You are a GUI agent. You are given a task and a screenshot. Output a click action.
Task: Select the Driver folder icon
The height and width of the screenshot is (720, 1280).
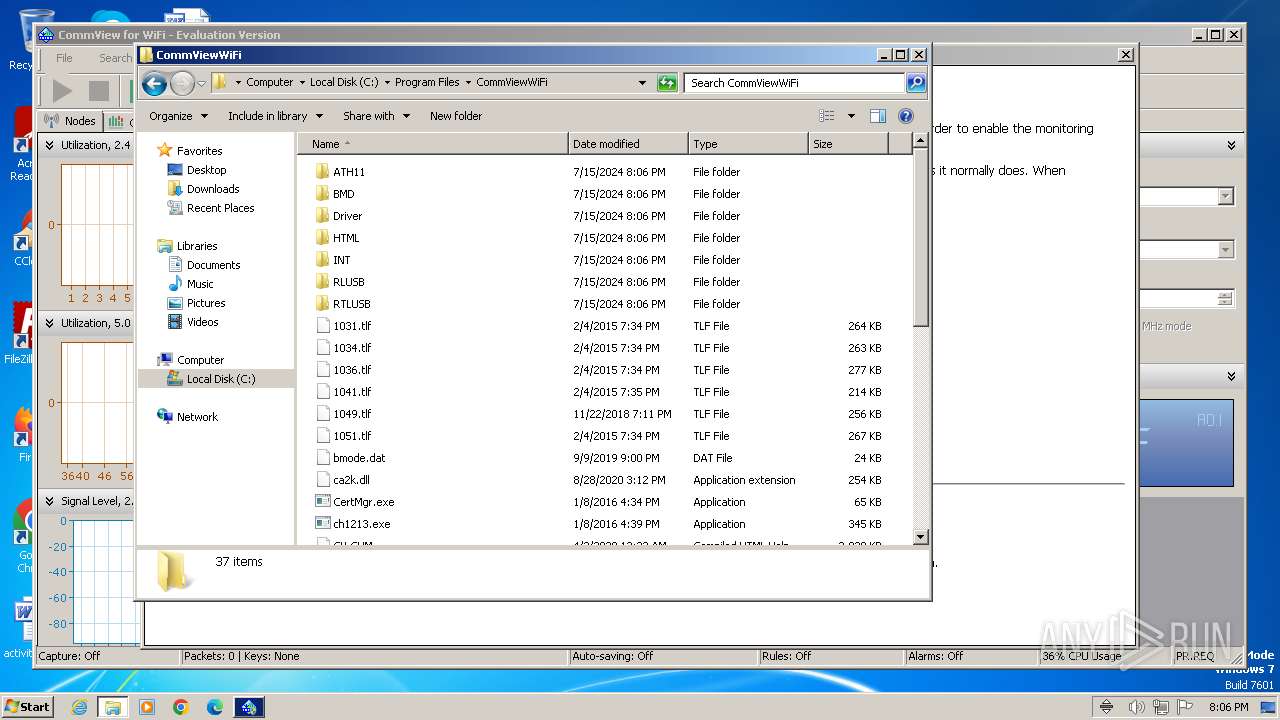click(322, 216)
